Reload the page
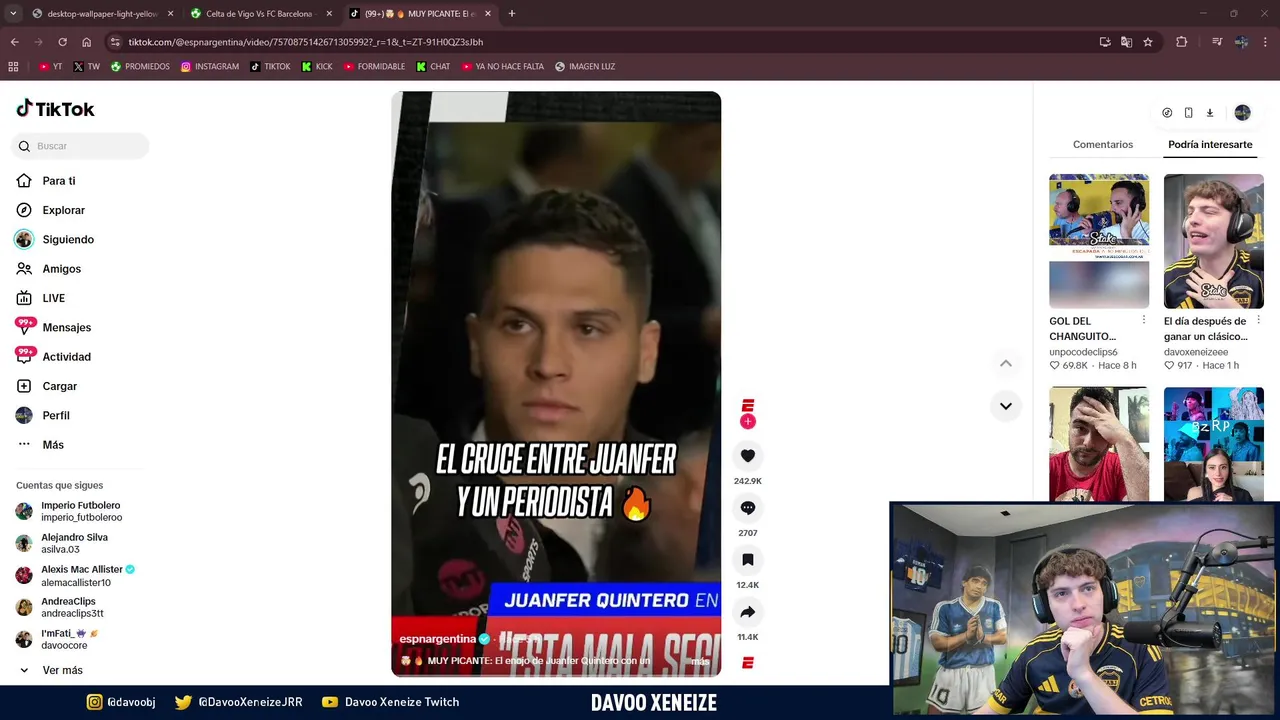Screen dimensions: 1280x720 coord(62,42)
